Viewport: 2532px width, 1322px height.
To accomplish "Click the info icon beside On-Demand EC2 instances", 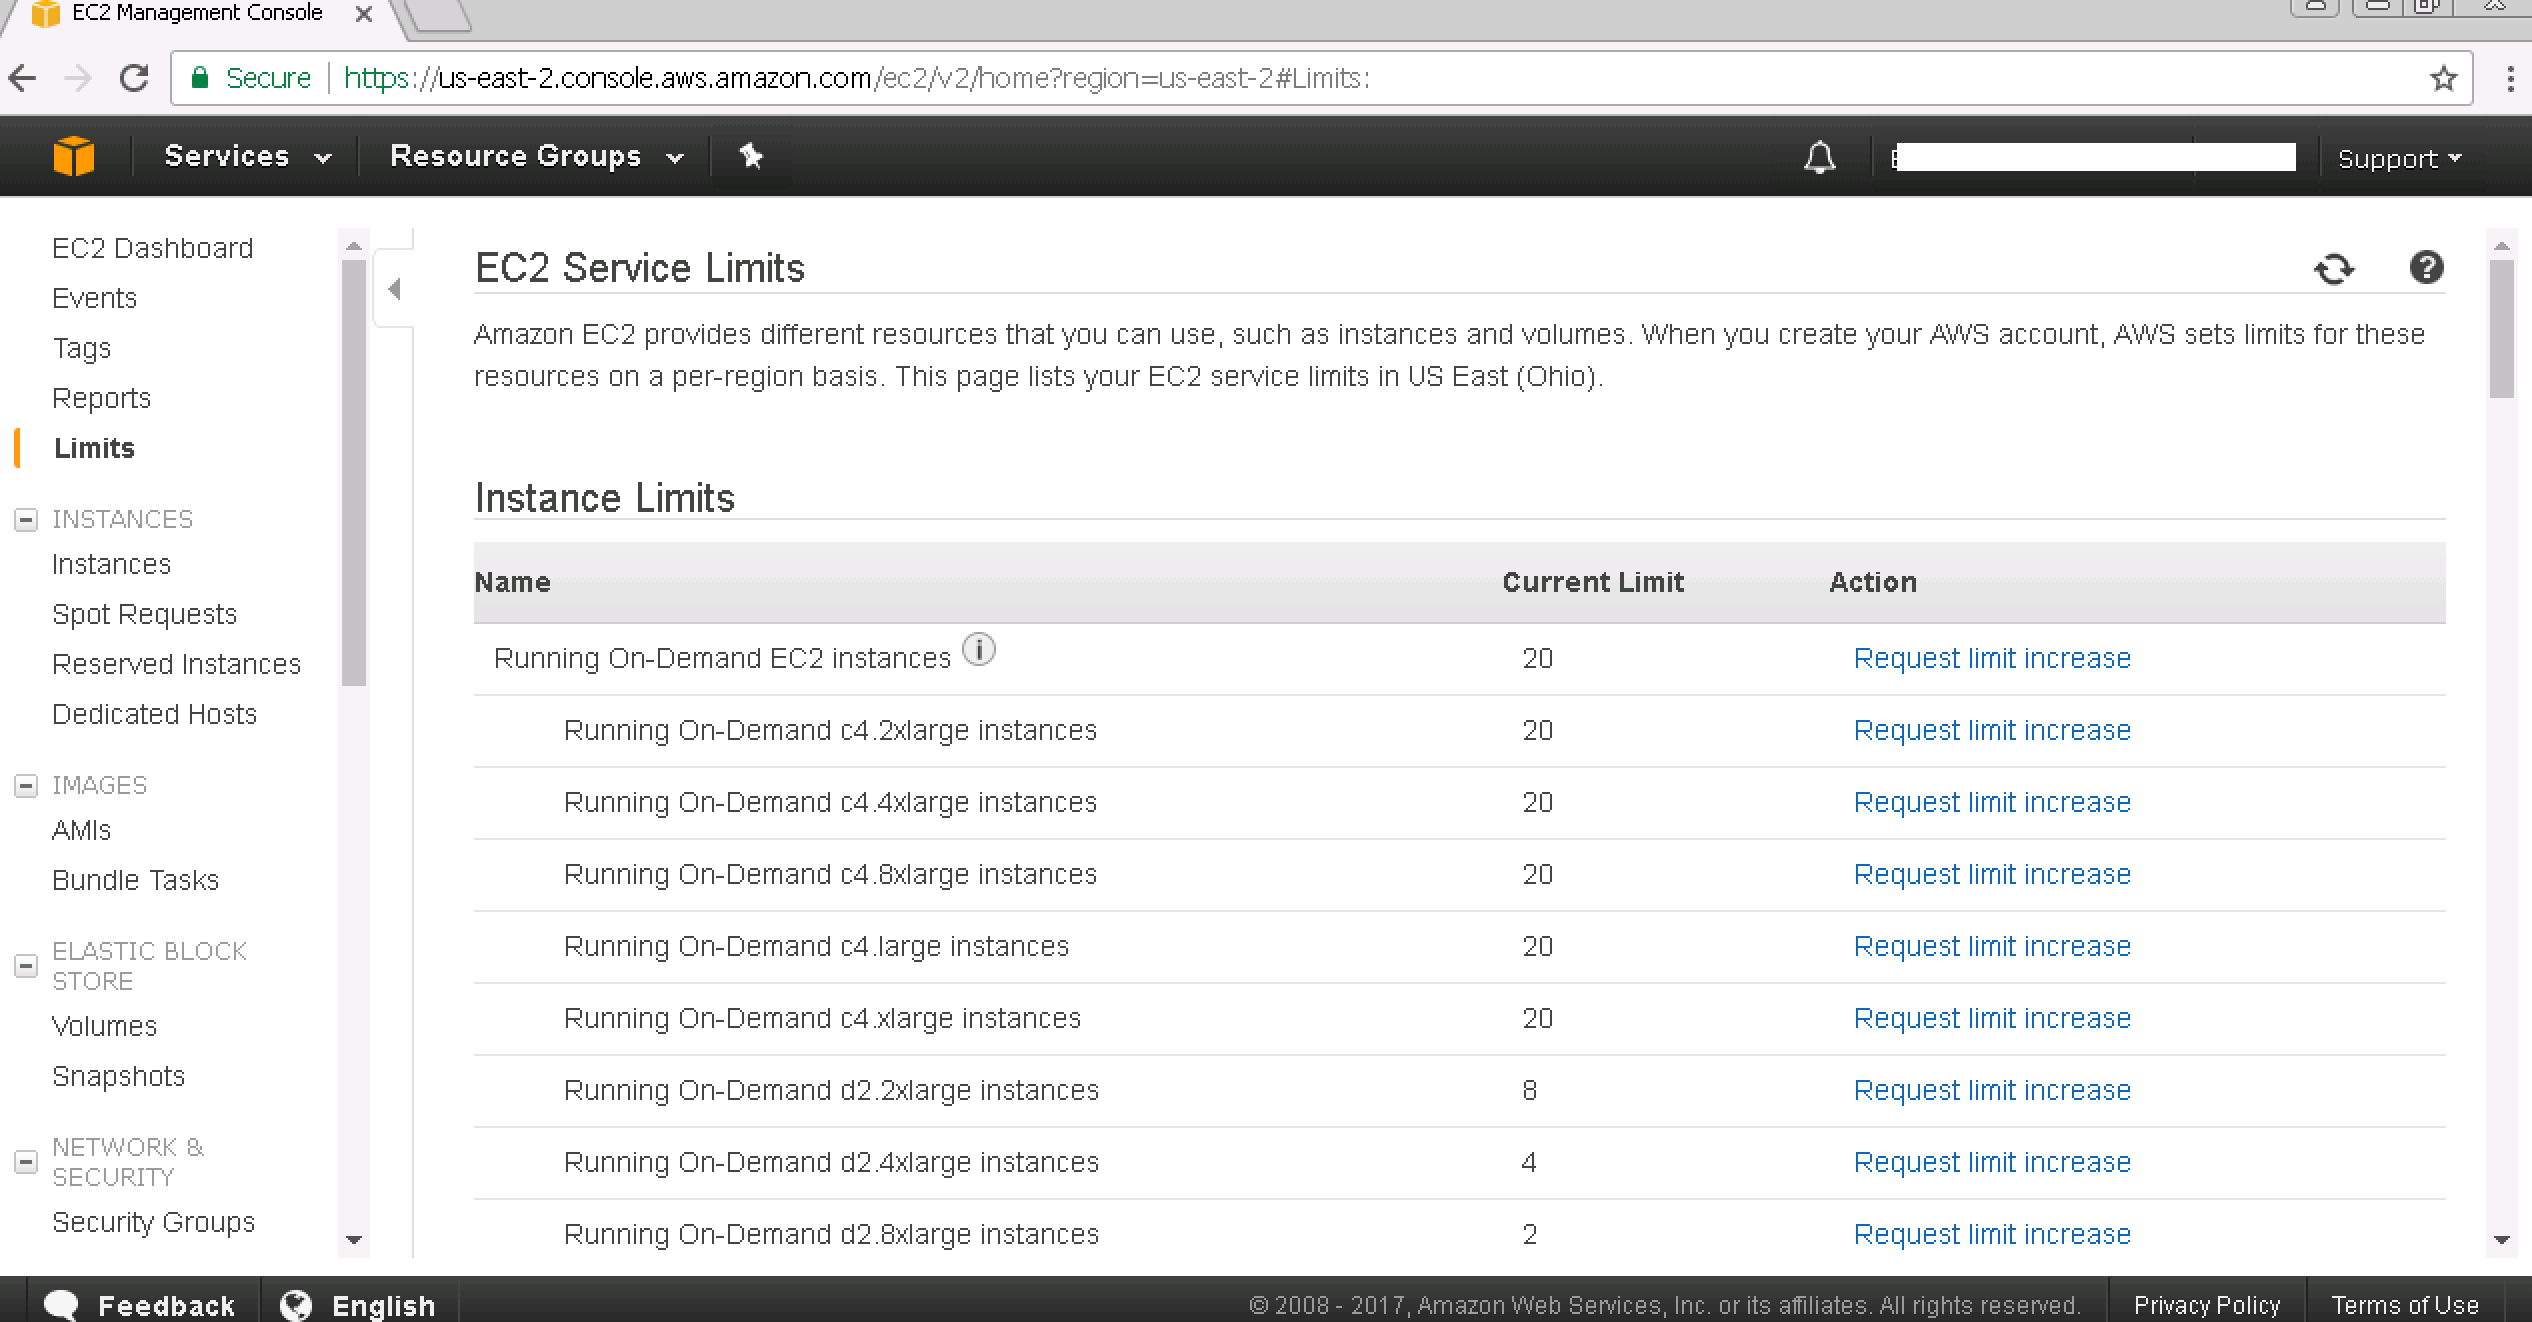I will point(978,650).
